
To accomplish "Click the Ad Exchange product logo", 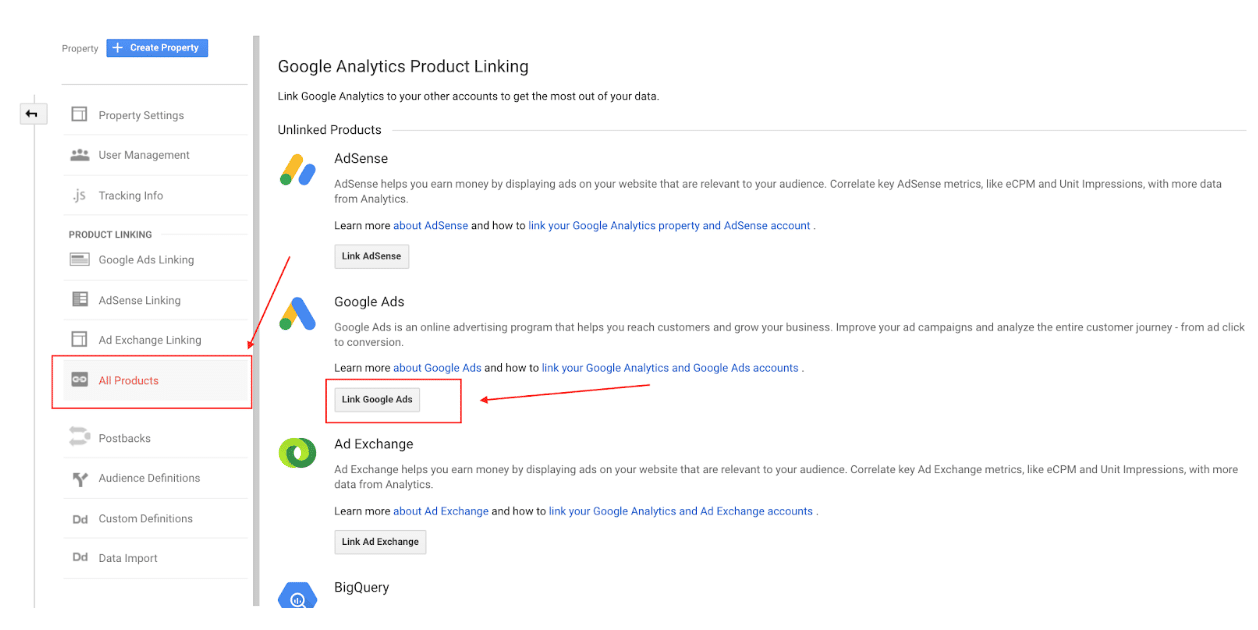I will click(298, 454).
